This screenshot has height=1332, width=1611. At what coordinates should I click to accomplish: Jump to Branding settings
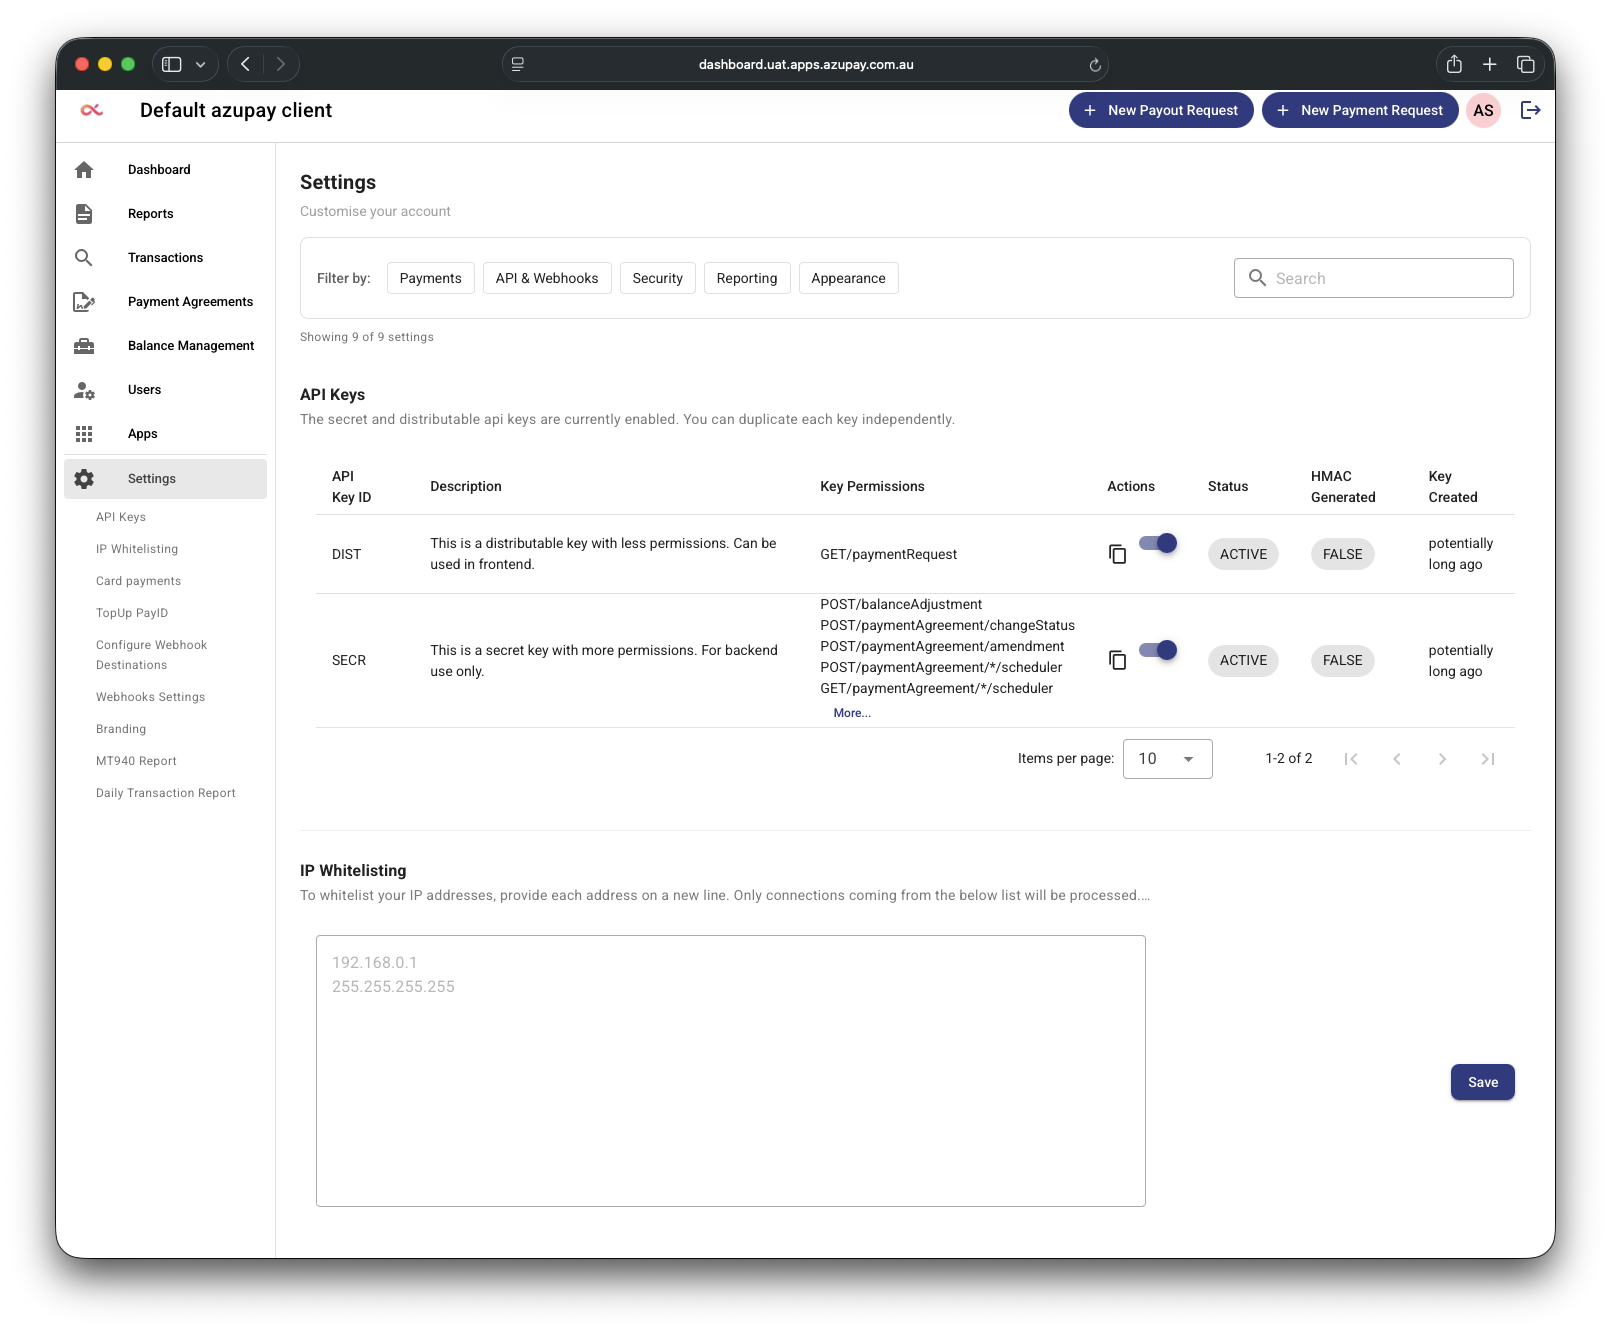(x=121, y=729)
